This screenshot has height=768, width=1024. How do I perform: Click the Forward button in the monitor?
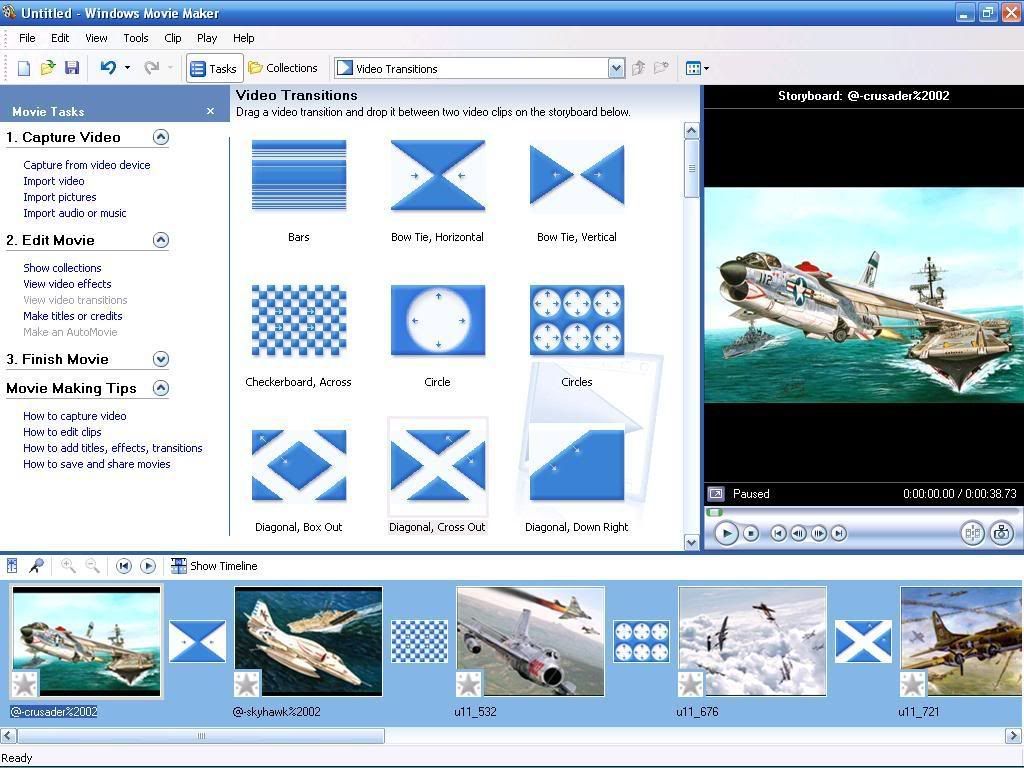point(839,534)
